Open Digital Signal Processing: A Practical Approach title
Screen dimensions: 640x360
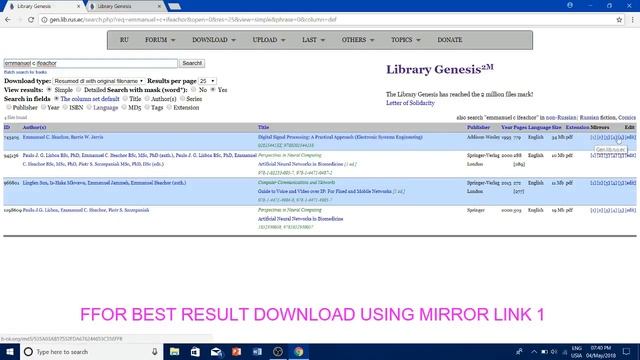coord(340,137)
